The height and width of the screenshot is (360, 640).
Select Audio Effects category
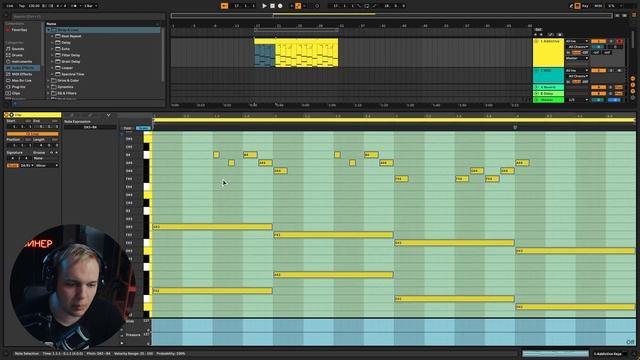pos(22,68)
